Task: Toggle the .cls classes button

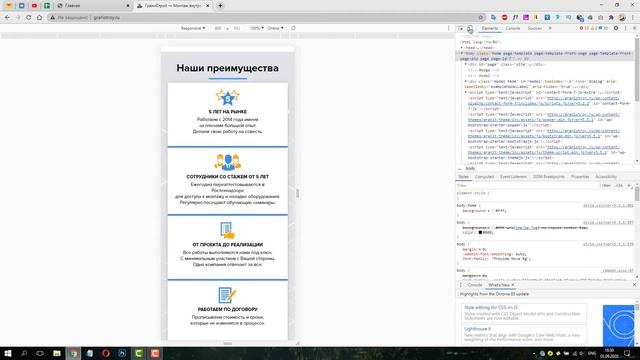Action: point(619,186)
